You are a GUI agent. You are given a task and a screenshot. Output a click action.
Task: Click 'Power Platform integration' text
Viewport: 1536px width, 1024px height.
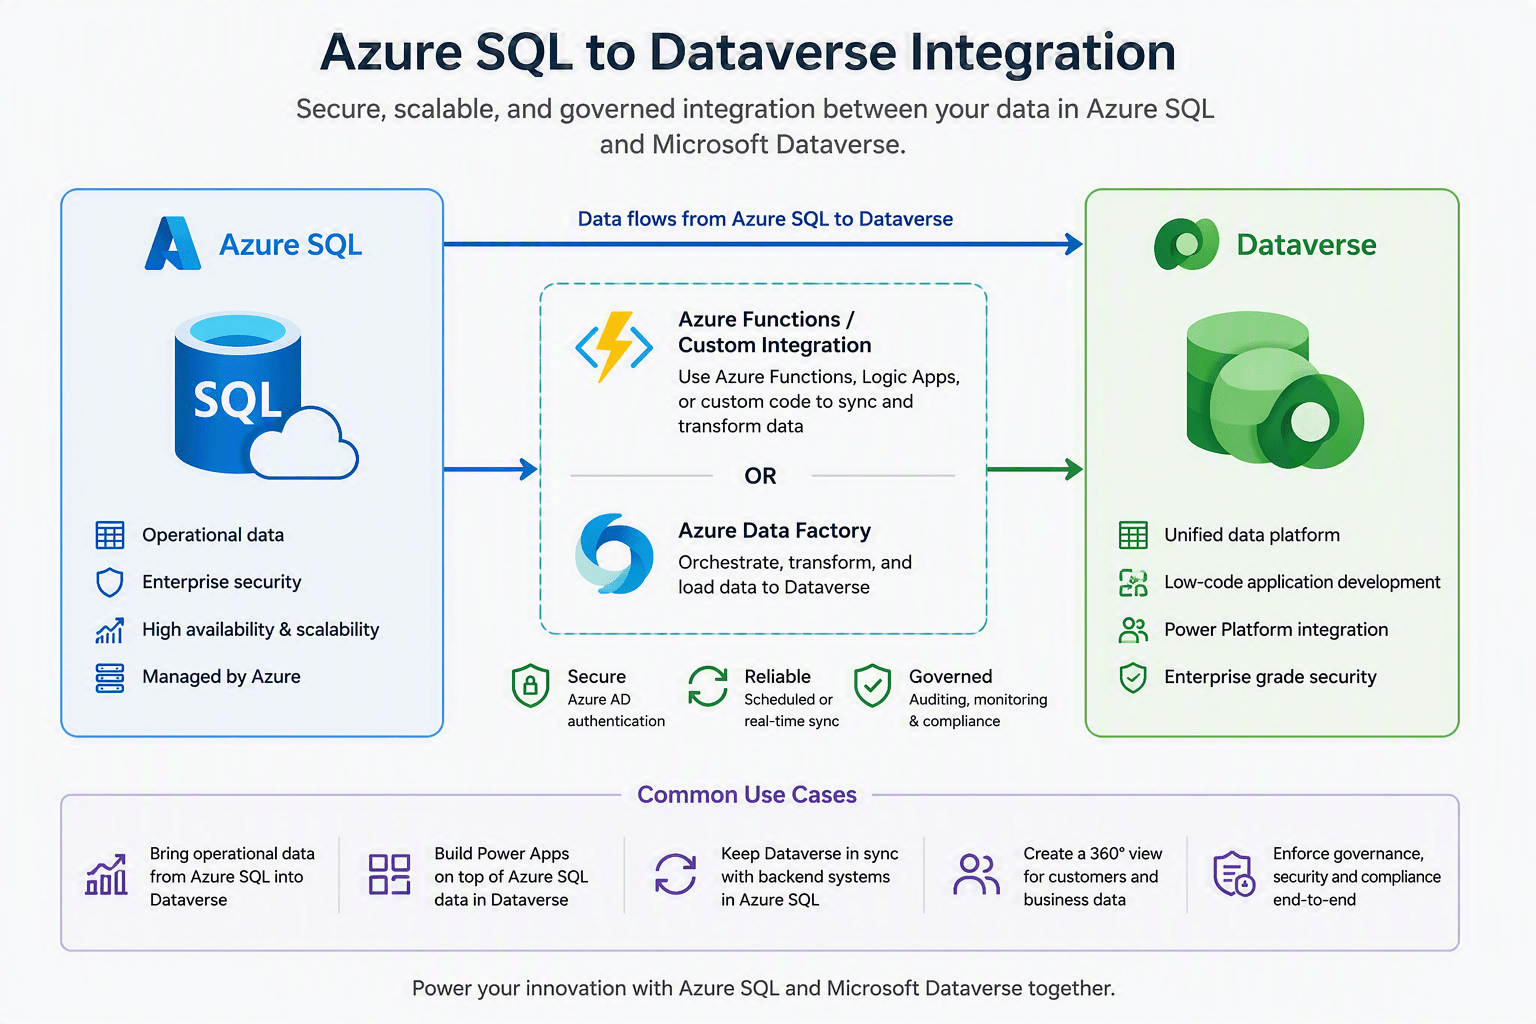click(x=1276, y=630)
